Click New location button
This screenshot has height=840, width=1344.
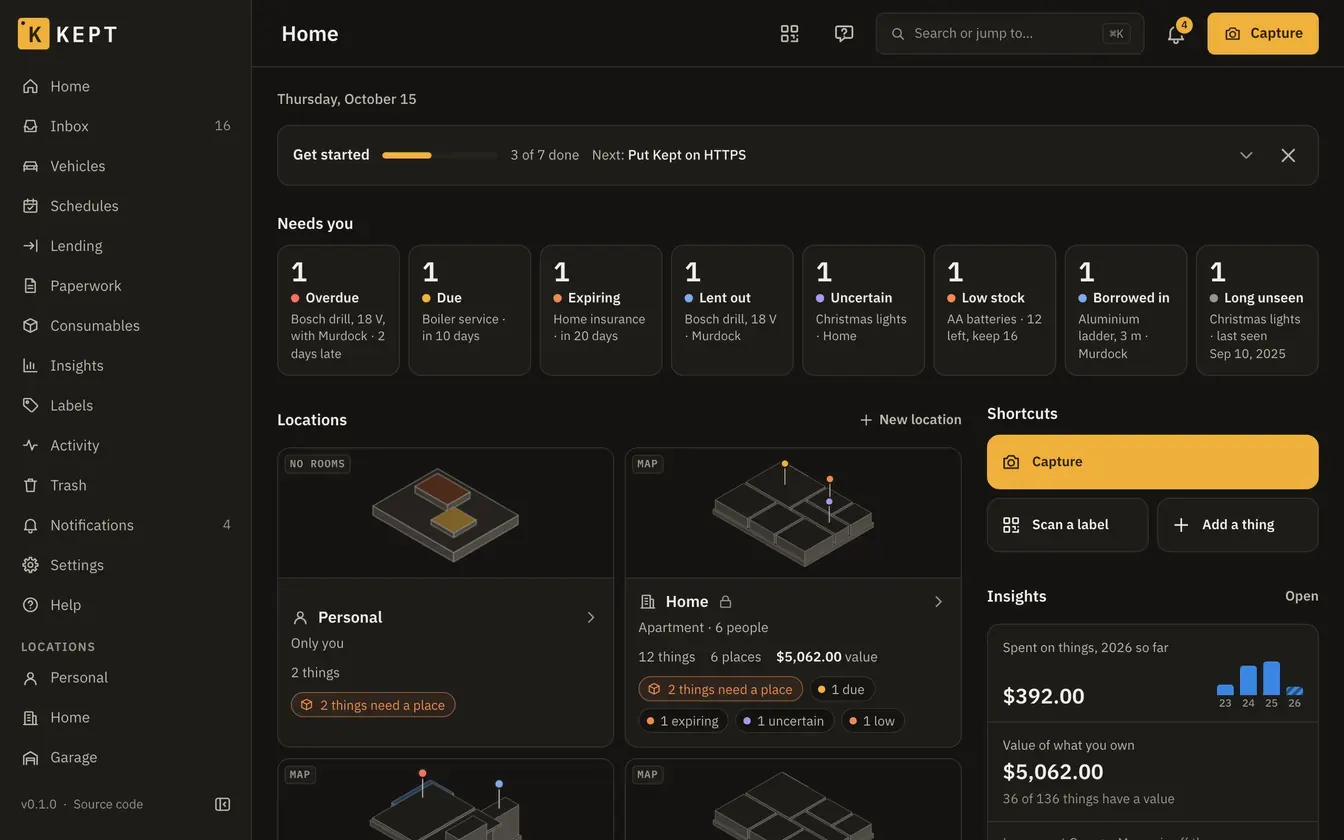click(x=911, y=420)
